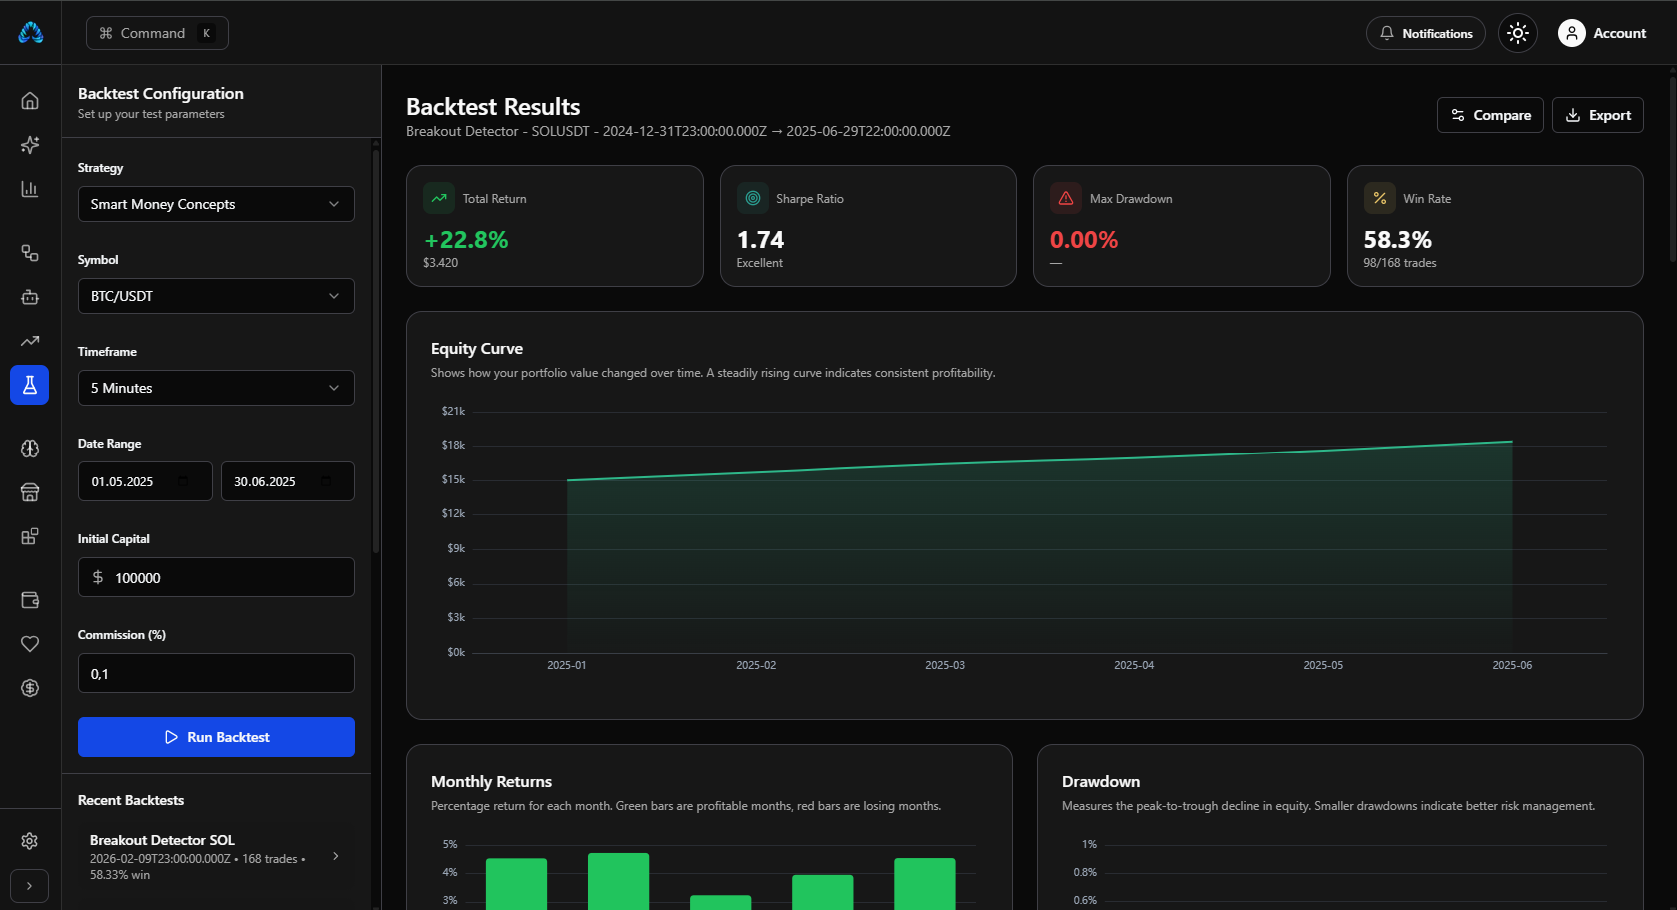
Task: Click the 98/168 trades text
Action: (1400, 263)
